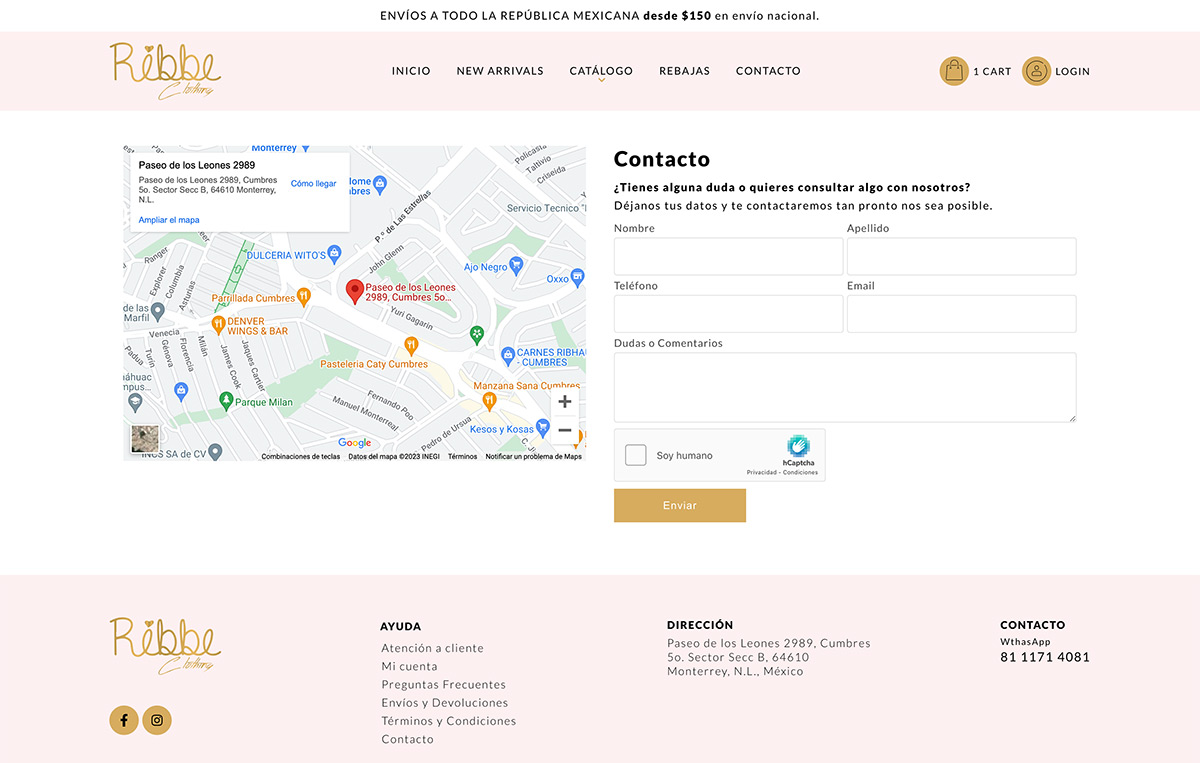Select the Dulcería Wito's marker
The image size is (1200, 763).
(x=334, y=255)
